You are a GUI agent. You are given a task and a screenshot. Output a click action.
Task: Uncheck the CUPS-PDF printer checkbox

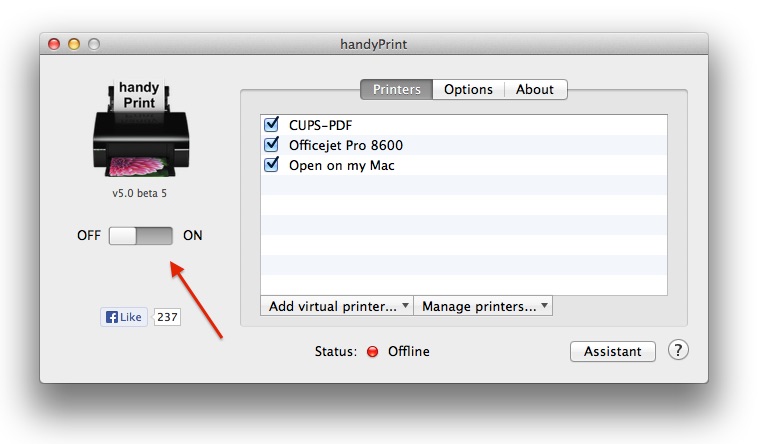272,124
